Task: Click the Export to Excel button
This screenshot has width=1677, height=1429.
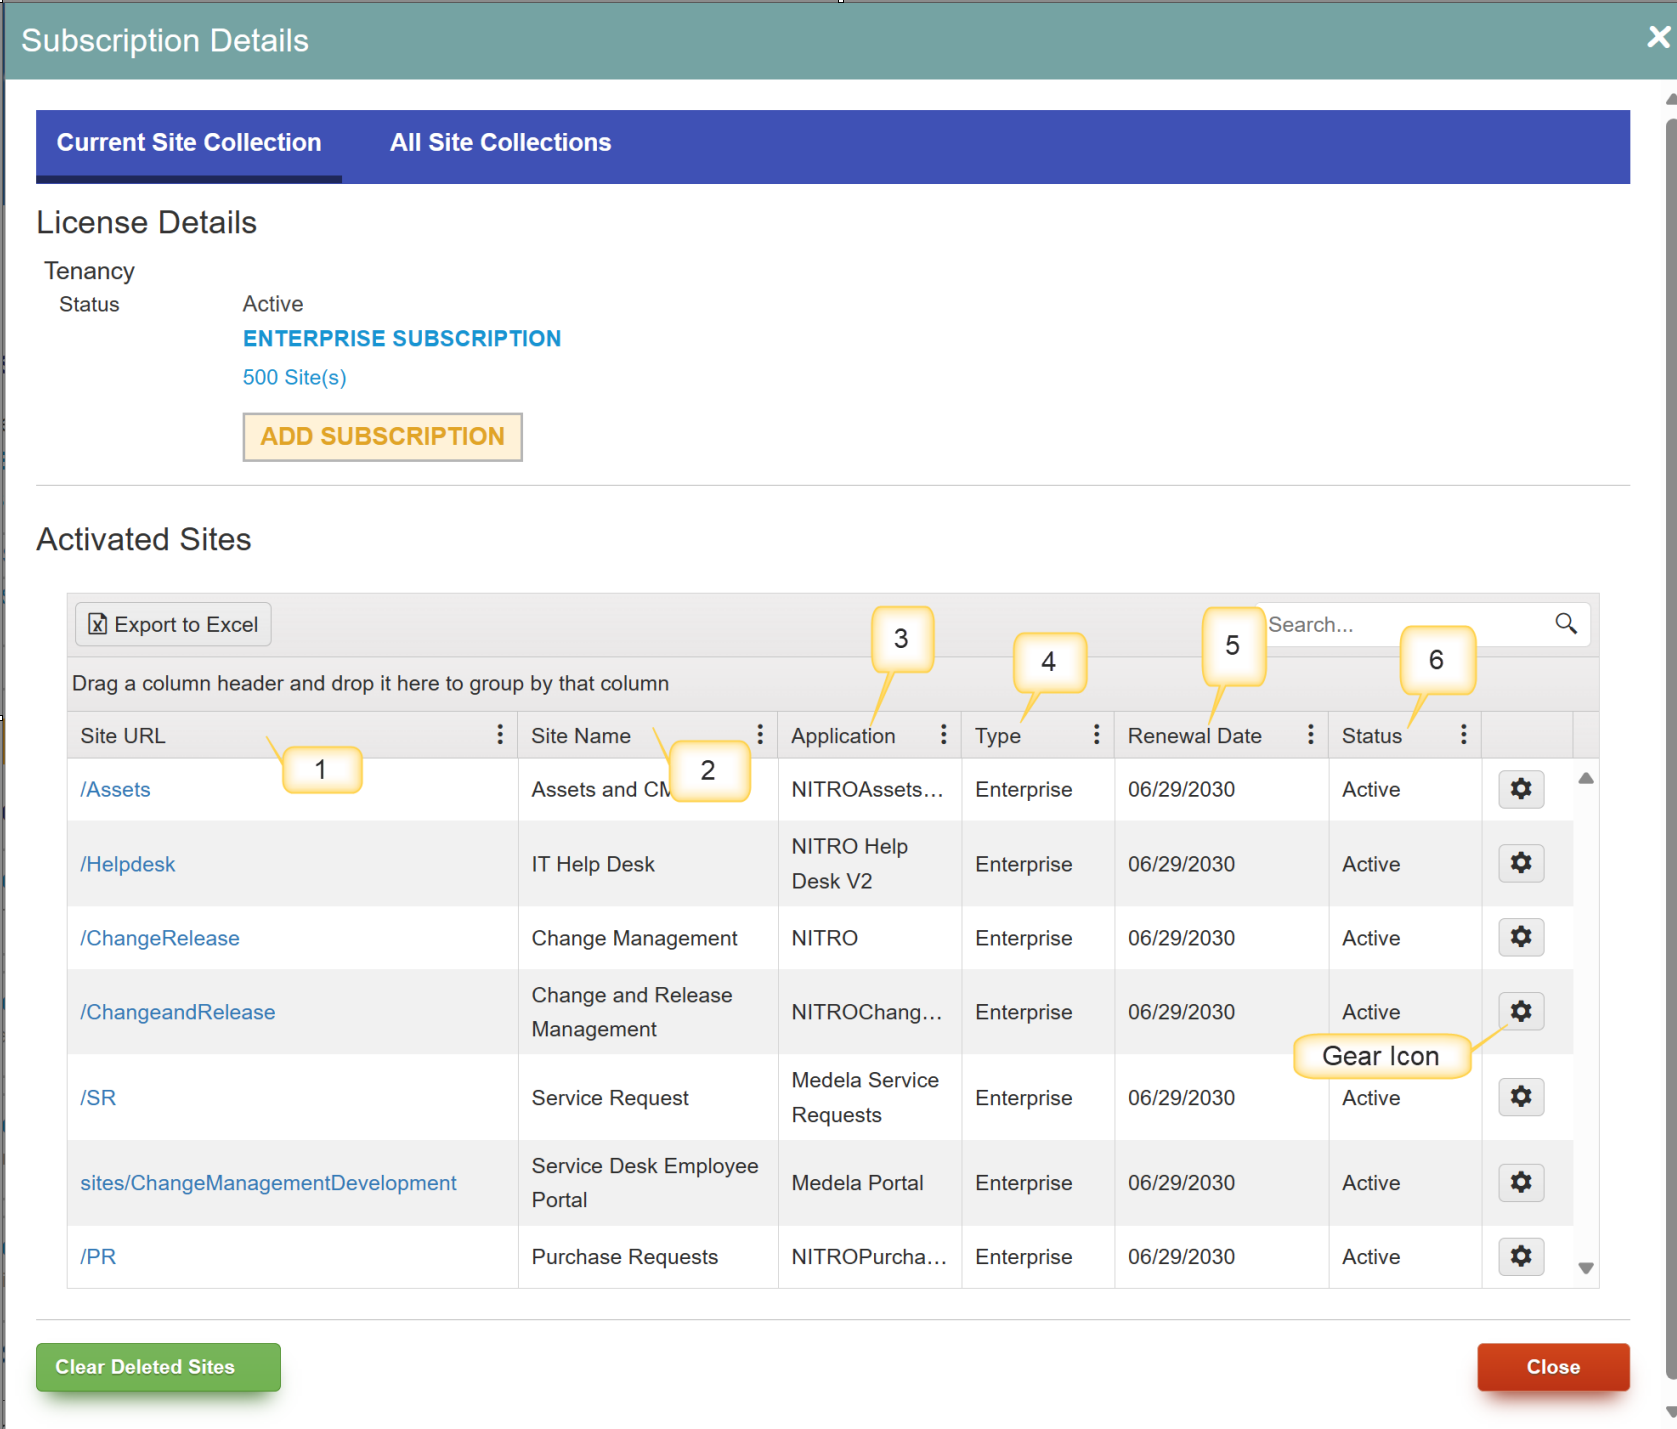Action: pyautogui.click(x=173, y=624)
